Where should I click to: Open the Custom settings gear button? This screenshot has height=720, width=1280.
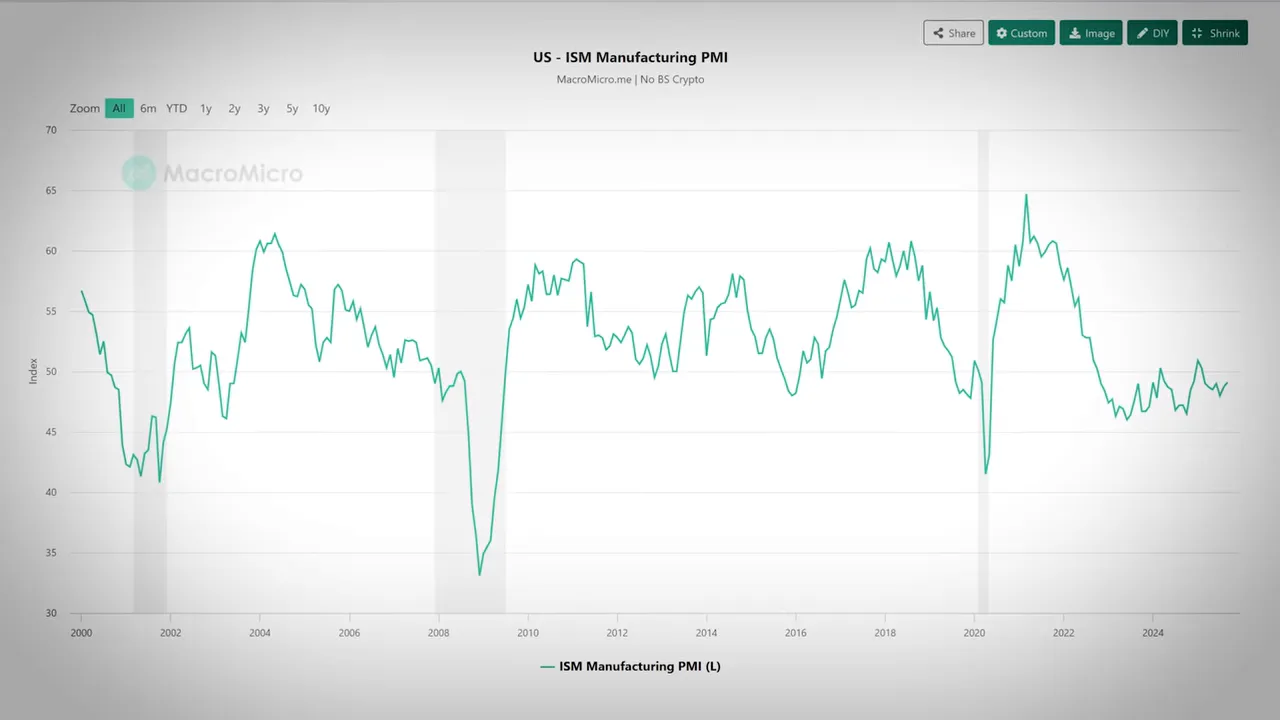point(1021,33)
